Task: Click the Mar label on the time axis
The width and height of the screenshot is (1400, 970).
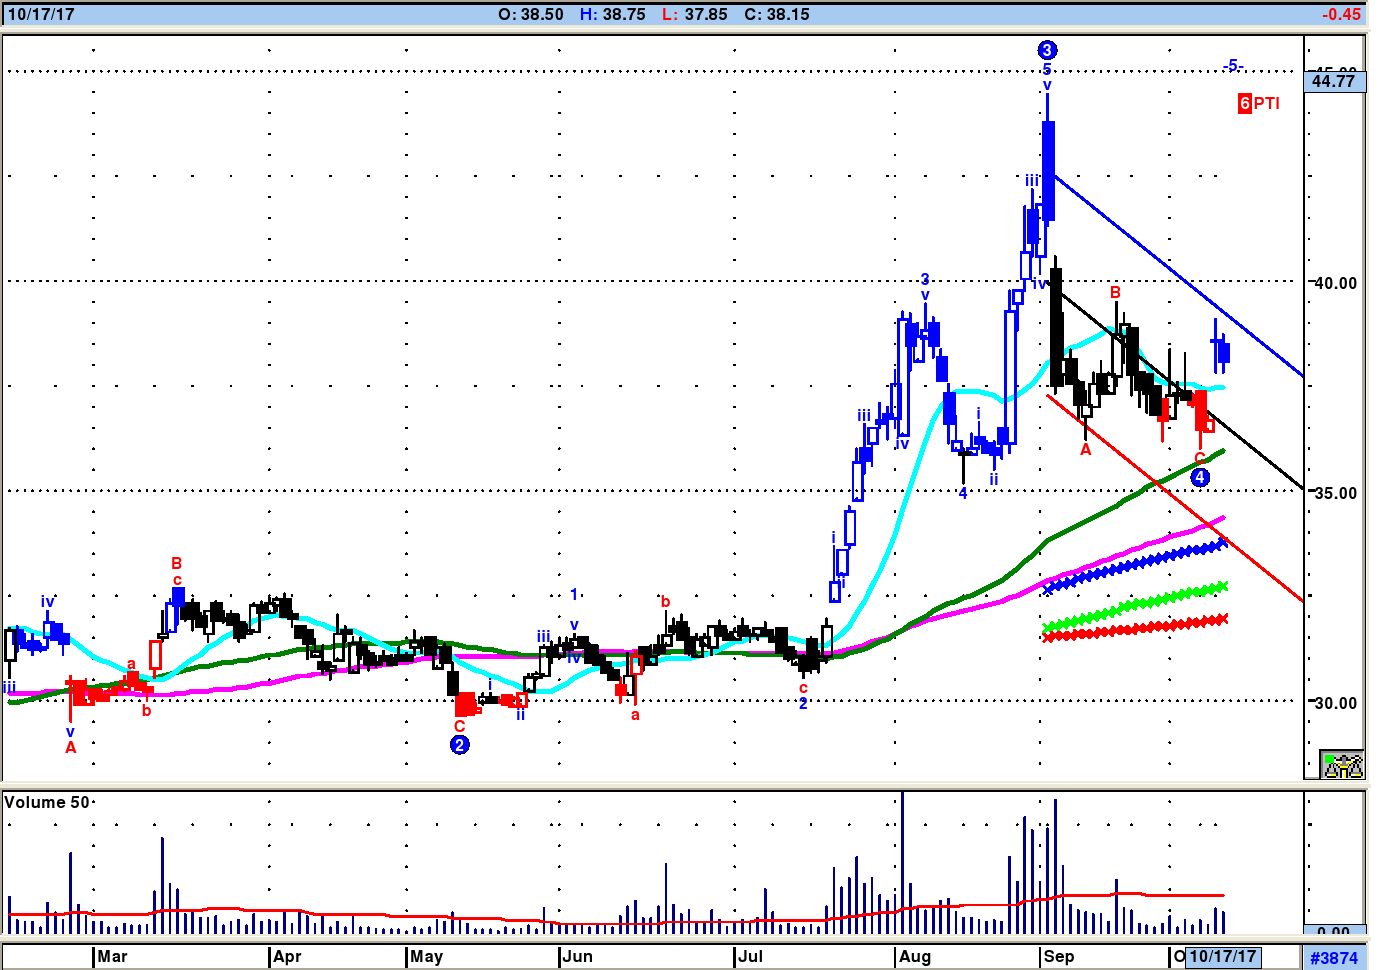Action: tap(112, 957)
